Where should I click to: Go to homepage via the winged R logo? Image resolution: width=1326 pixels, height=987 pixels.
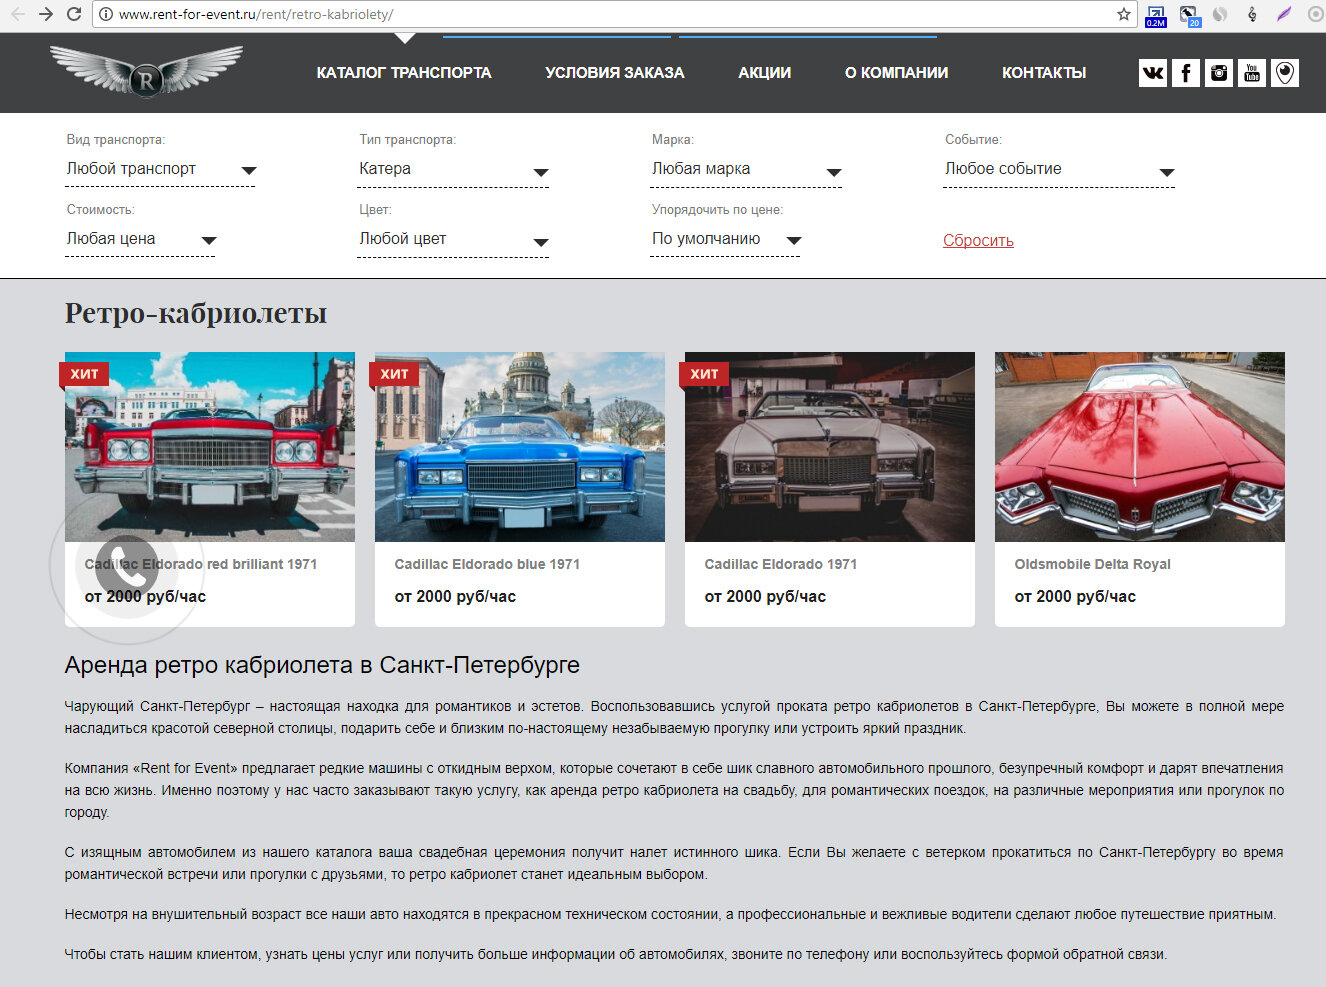pyautogui.click(x=146, y=71)
